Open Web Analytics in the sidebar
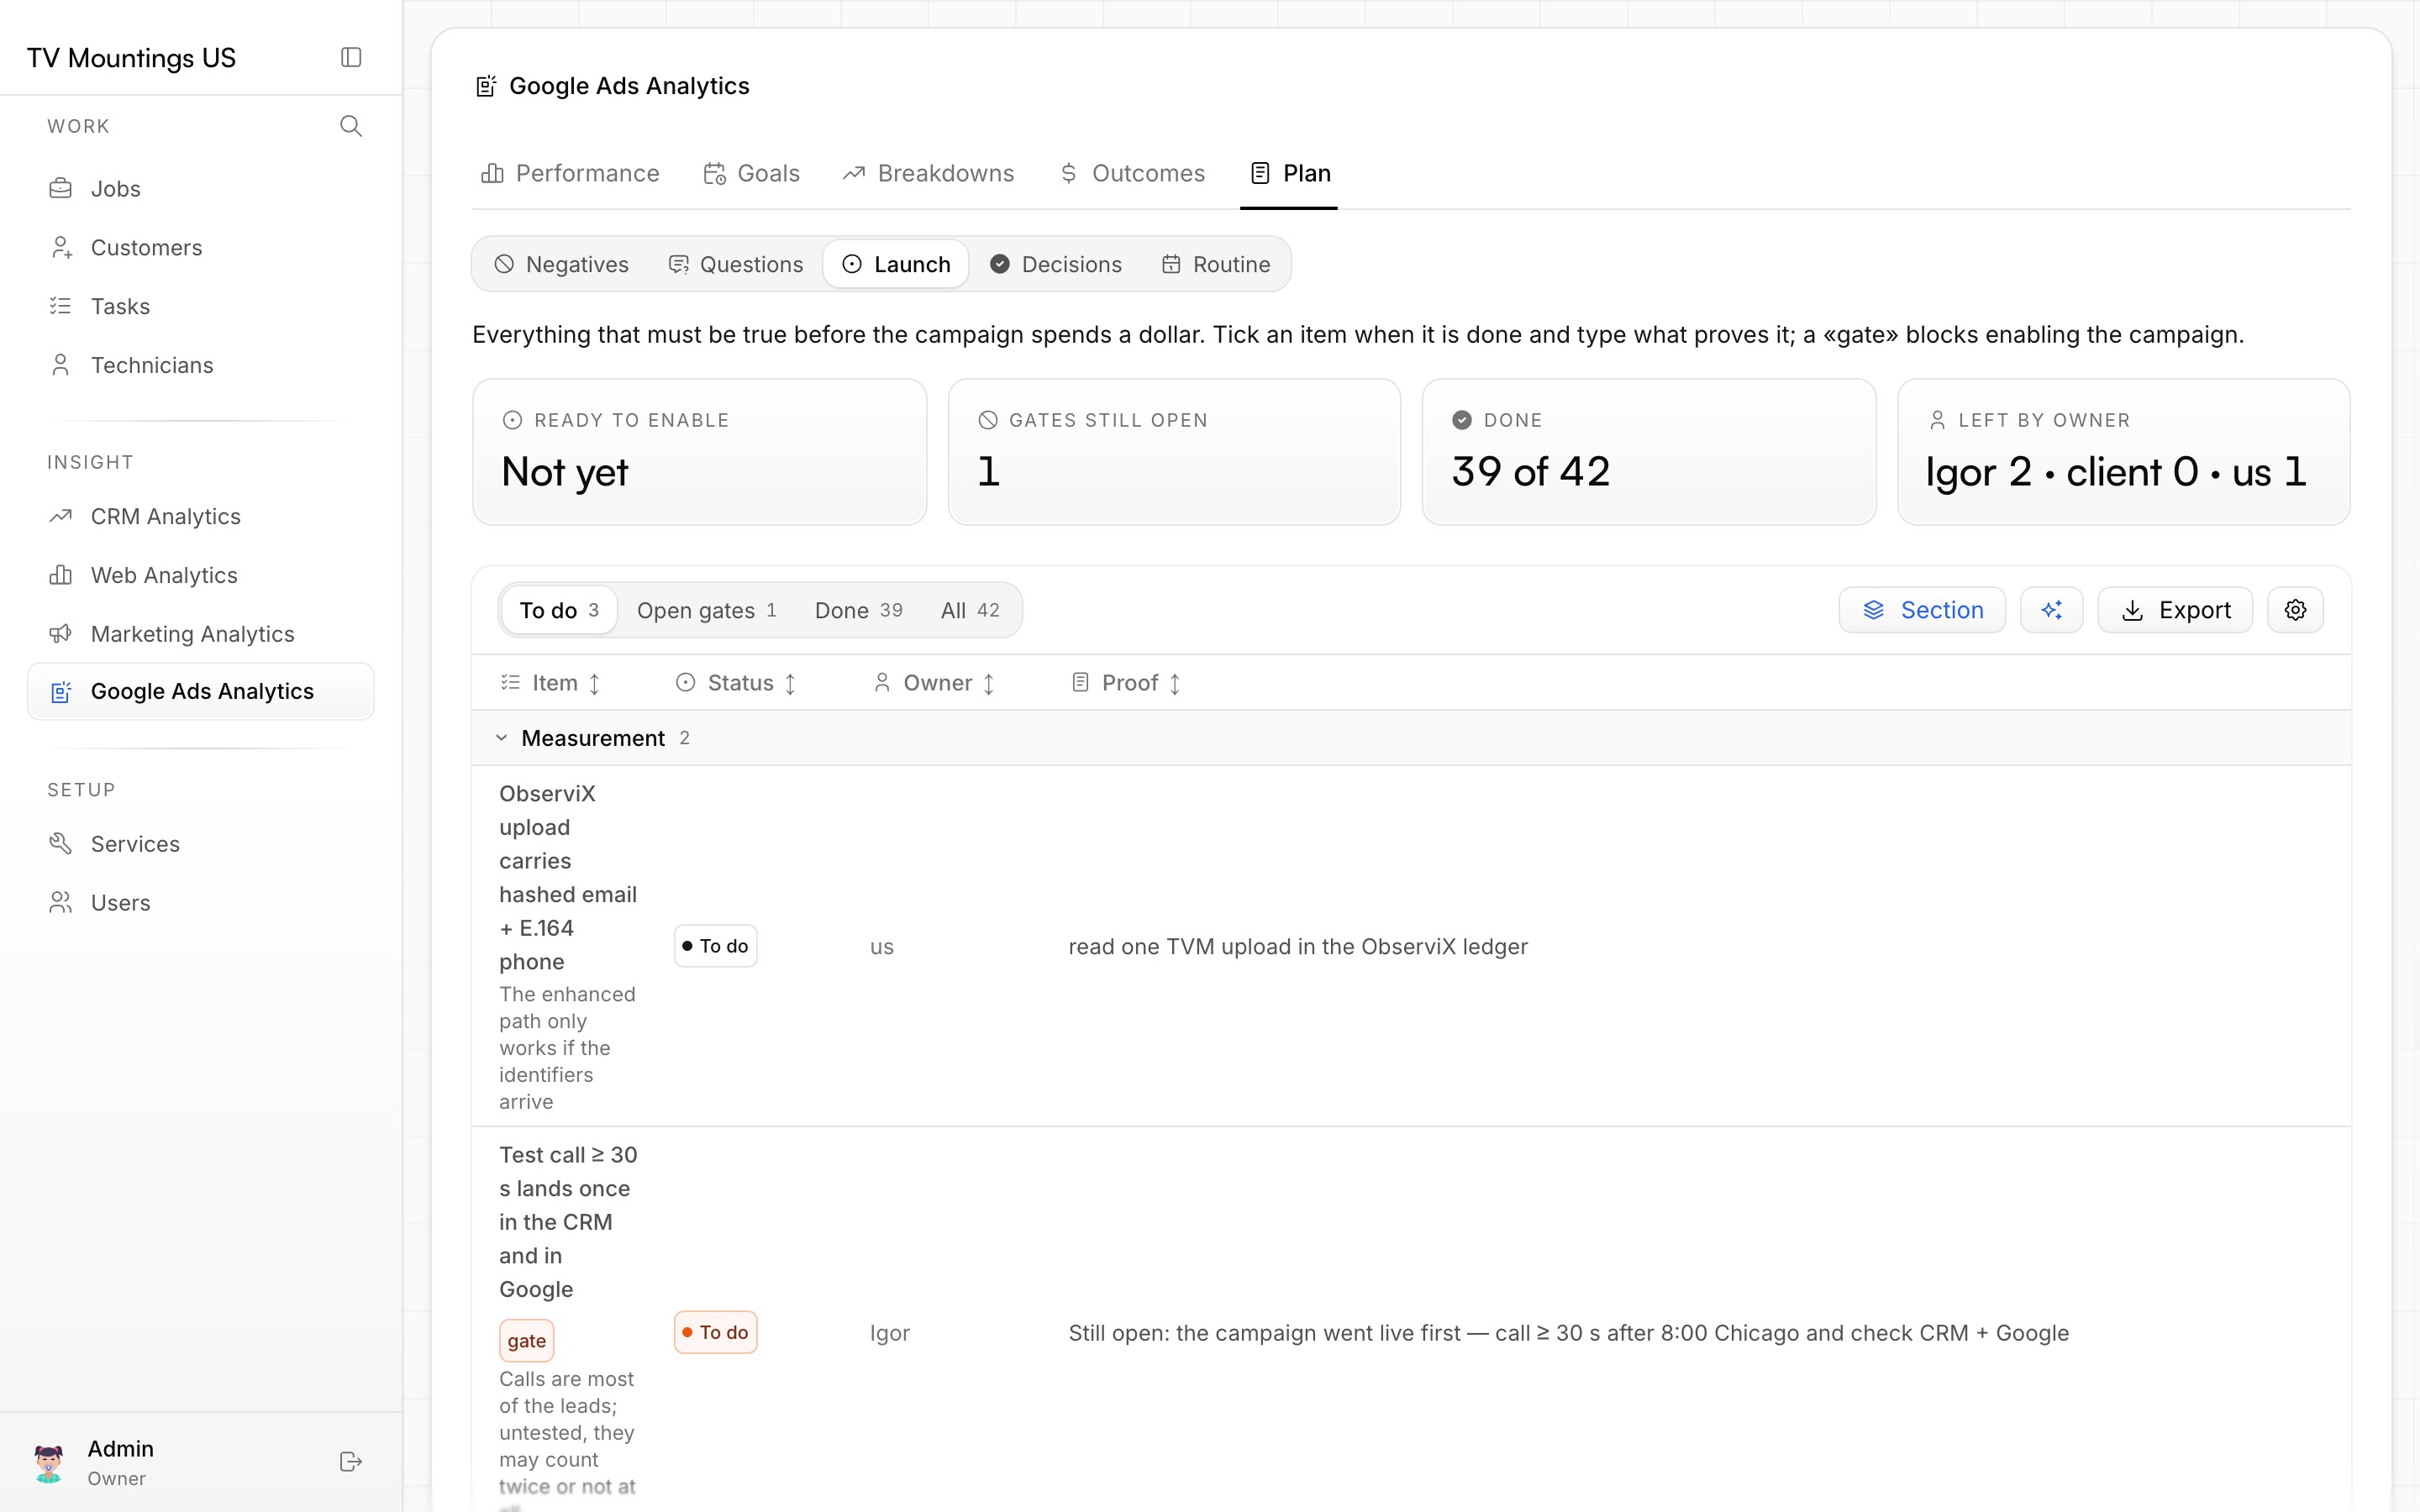 200,575
